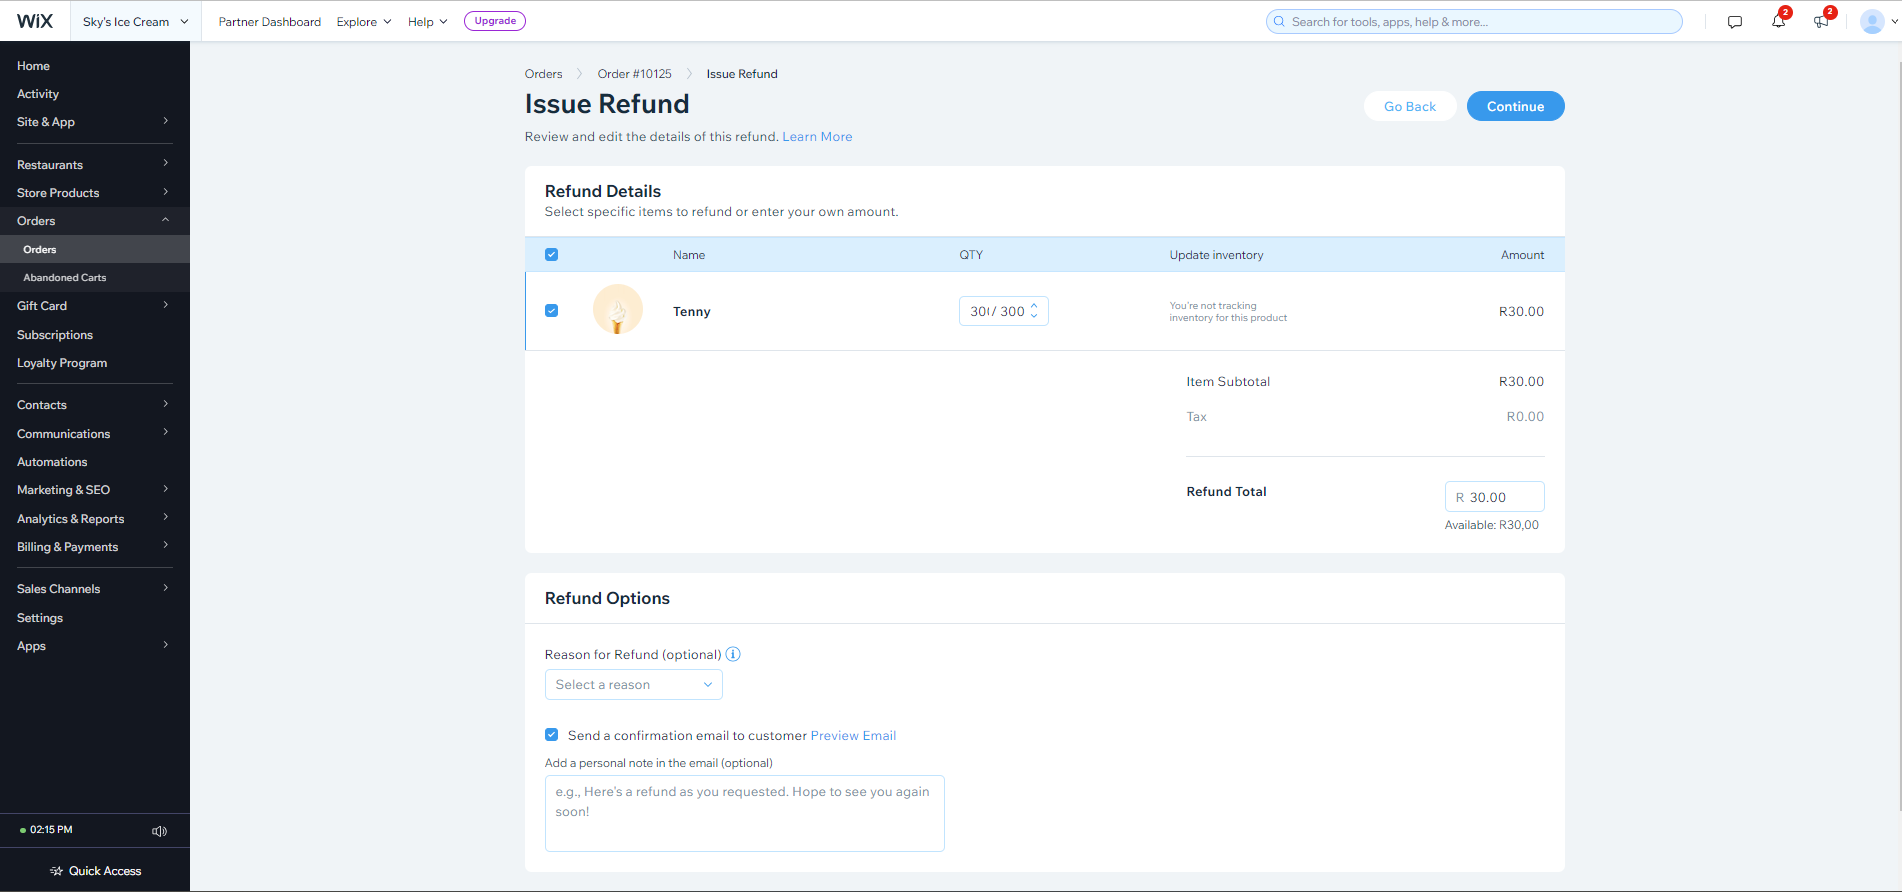The height and width of the screenshot is (892, 1902).
Task: Open the notifications bell
Action: tap(1778, 22)
